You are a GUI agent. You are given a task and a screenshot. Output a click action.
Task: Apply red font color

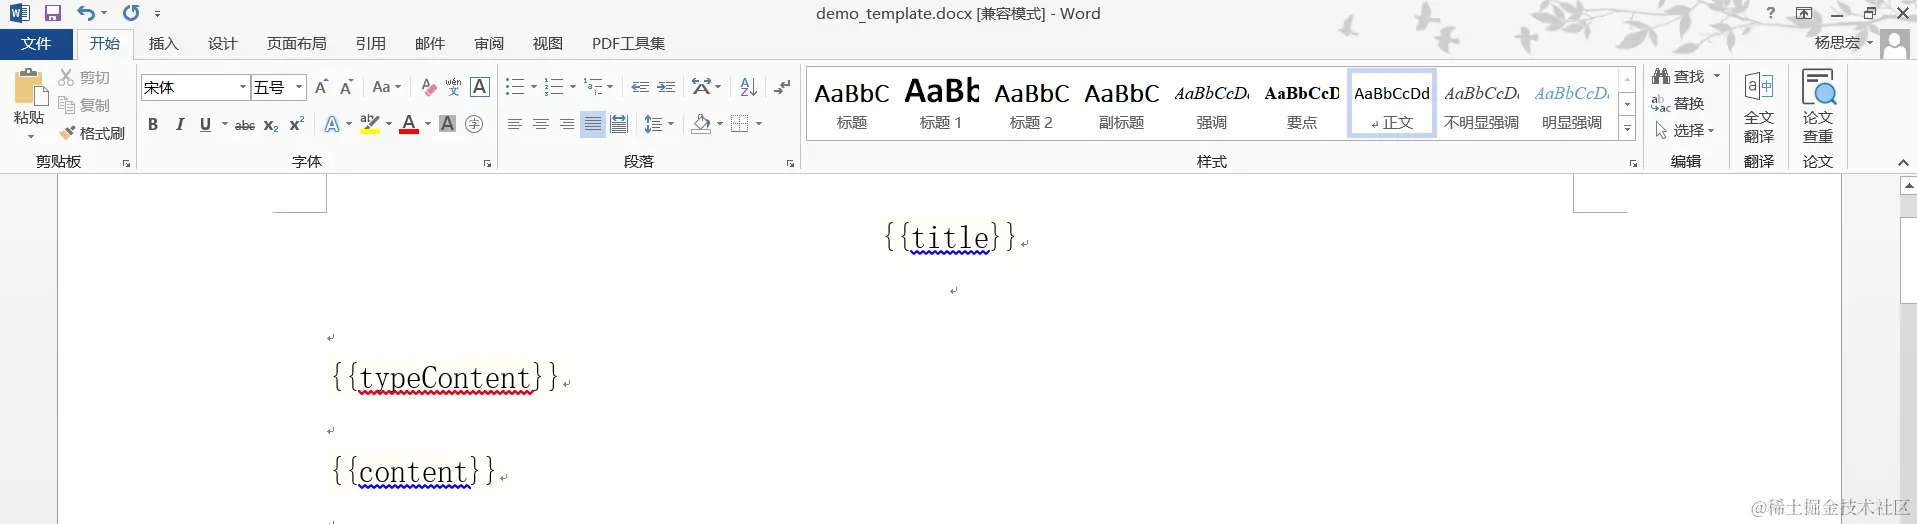[x=409, y=124]
